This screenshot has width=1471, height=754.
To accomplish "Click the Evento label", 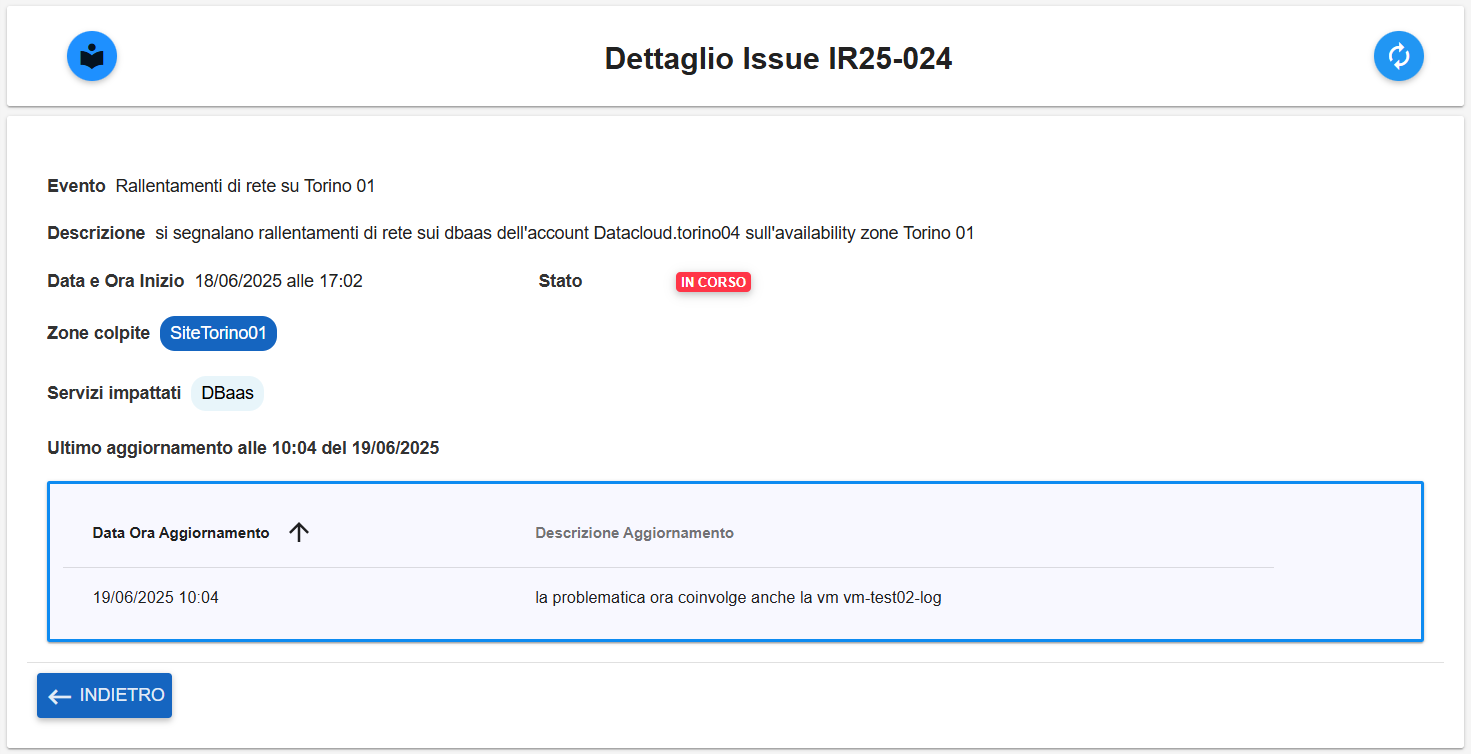I will [x=76, y=186].
